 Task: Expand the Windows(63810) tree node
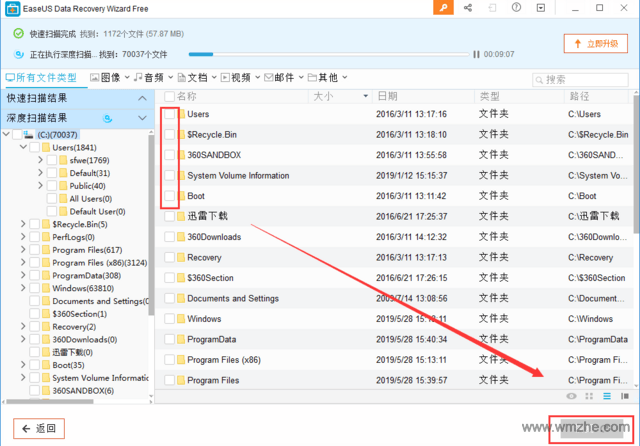(x=23, y=288)
